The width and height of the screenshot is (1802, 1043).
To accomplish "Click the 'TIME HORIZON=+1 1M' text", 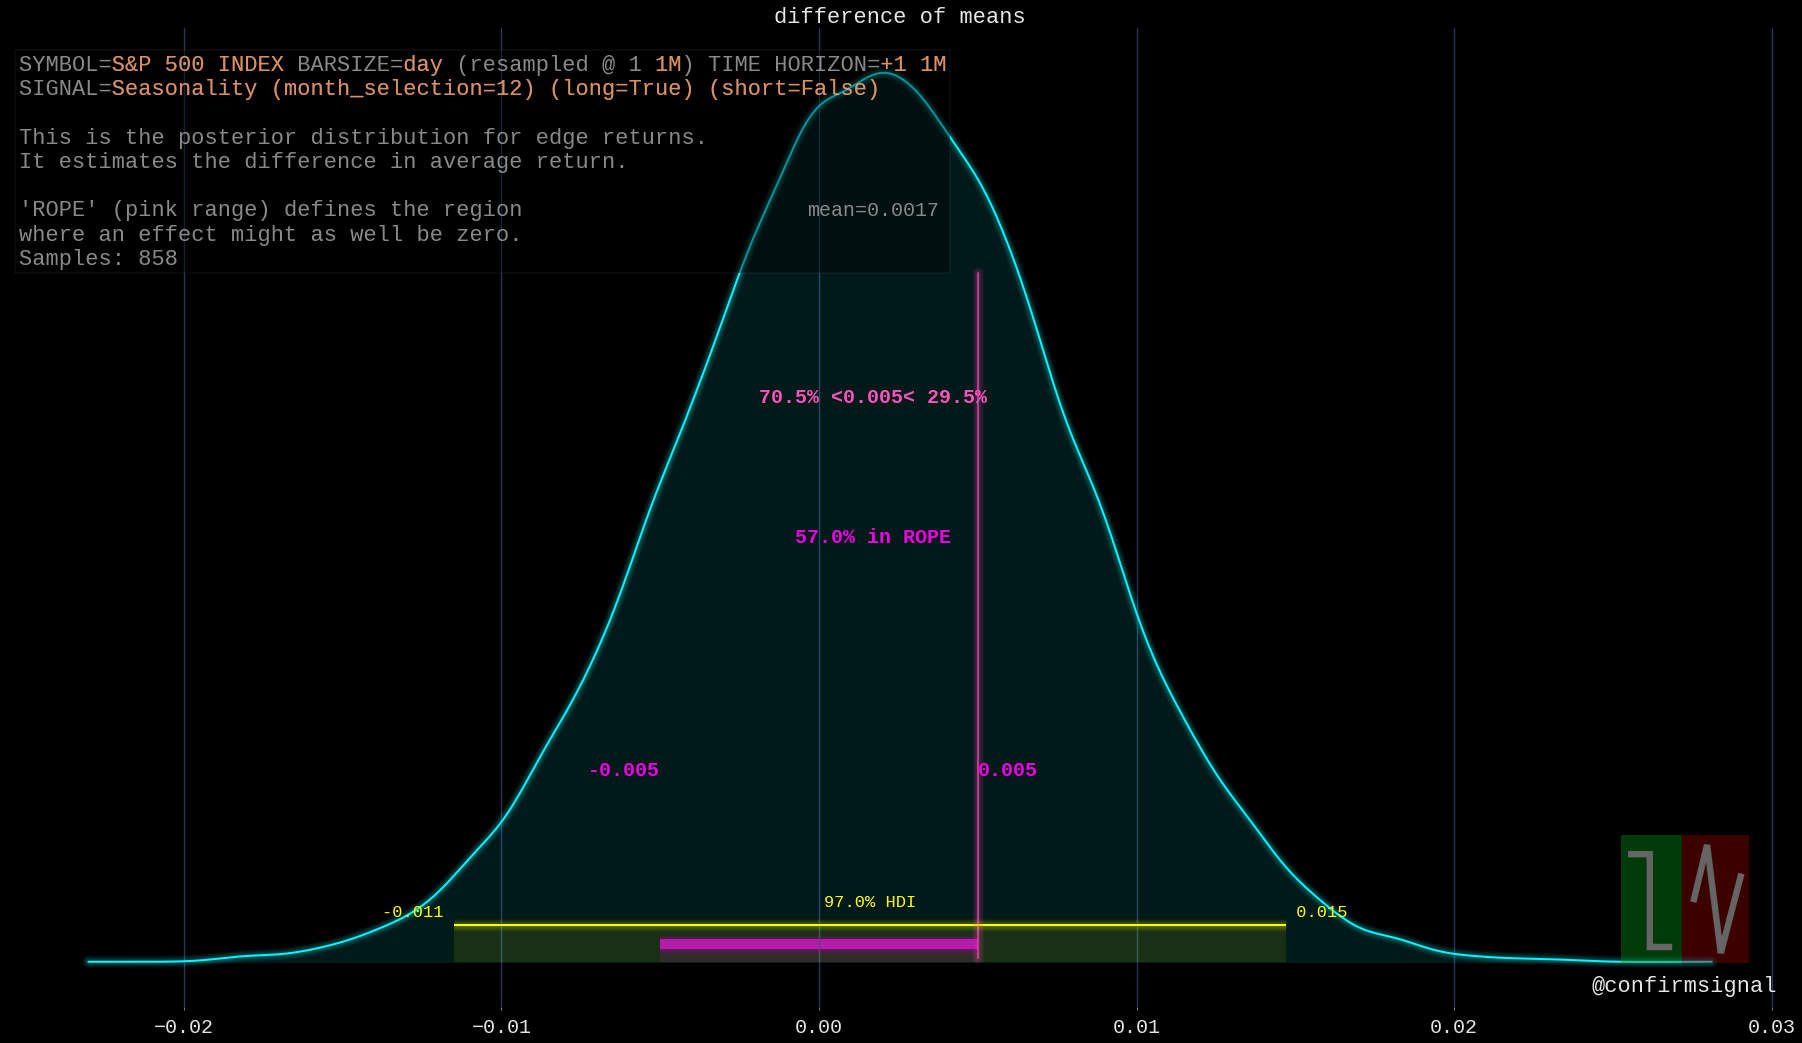I will click(827, 65).
